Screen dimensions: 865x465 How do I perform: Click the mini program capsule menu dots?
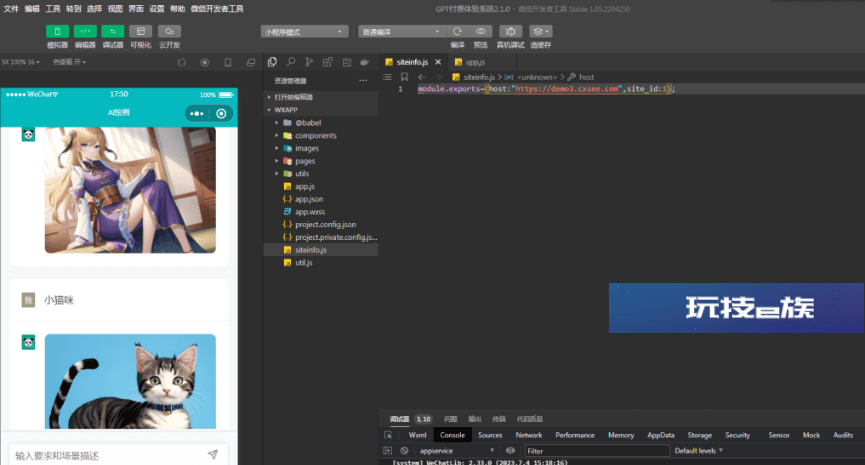(x=197, y=114)
